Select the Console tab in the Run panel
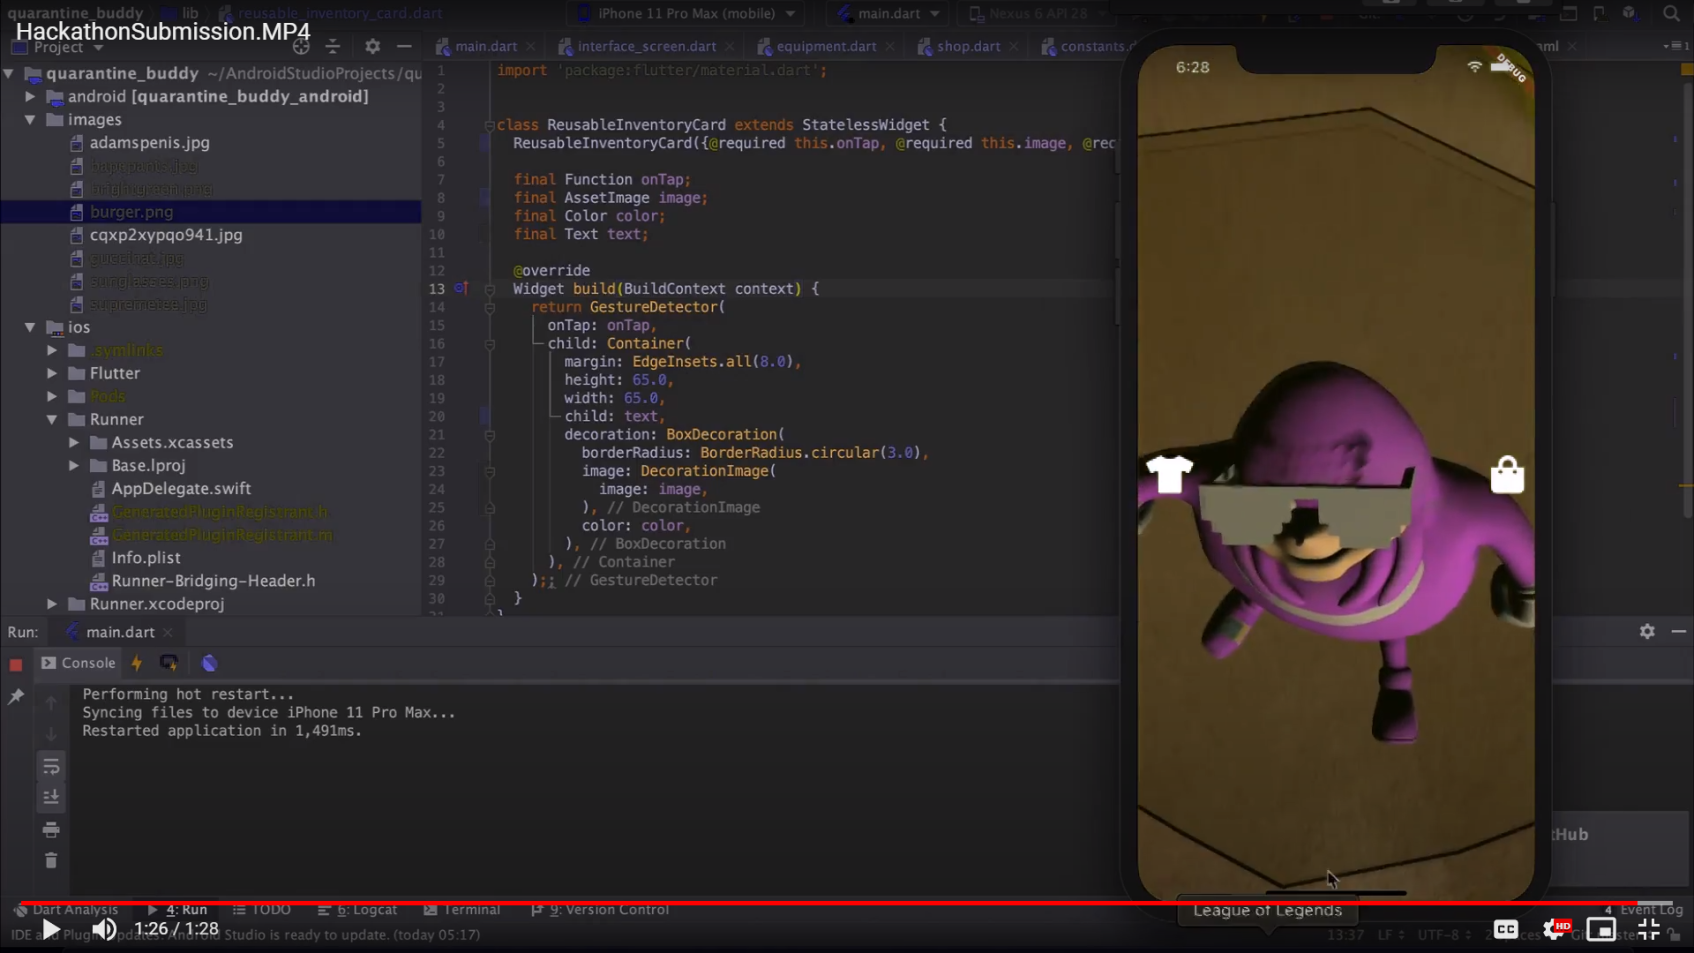 (78, 663)
